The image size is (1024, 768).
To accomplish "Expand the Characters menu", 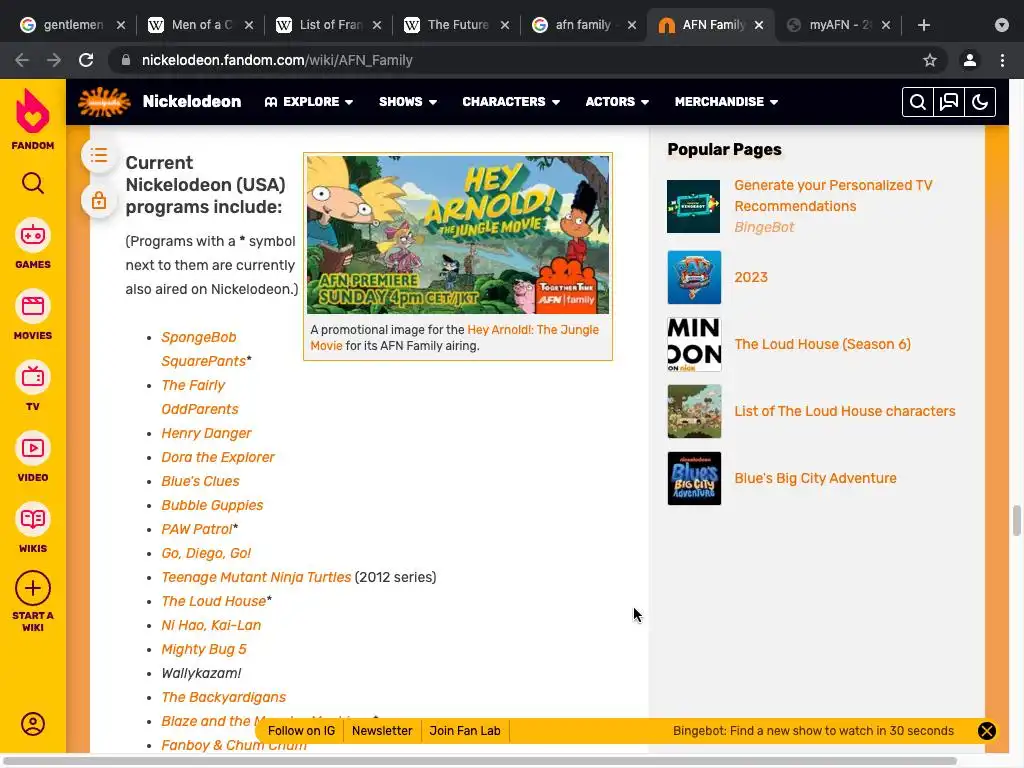I will (x=511, y=102).
